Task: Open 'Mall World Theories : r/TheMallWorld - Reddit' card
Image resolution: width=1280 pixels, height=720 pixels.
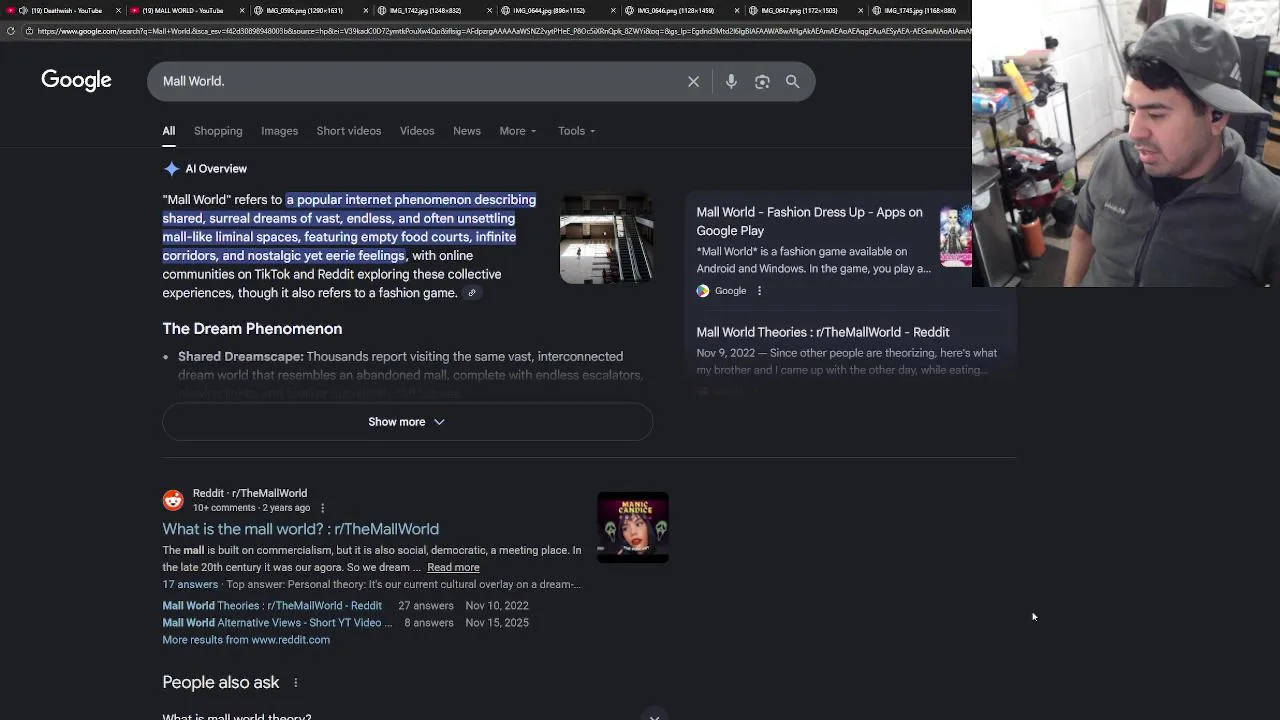Action: point(823,332)
